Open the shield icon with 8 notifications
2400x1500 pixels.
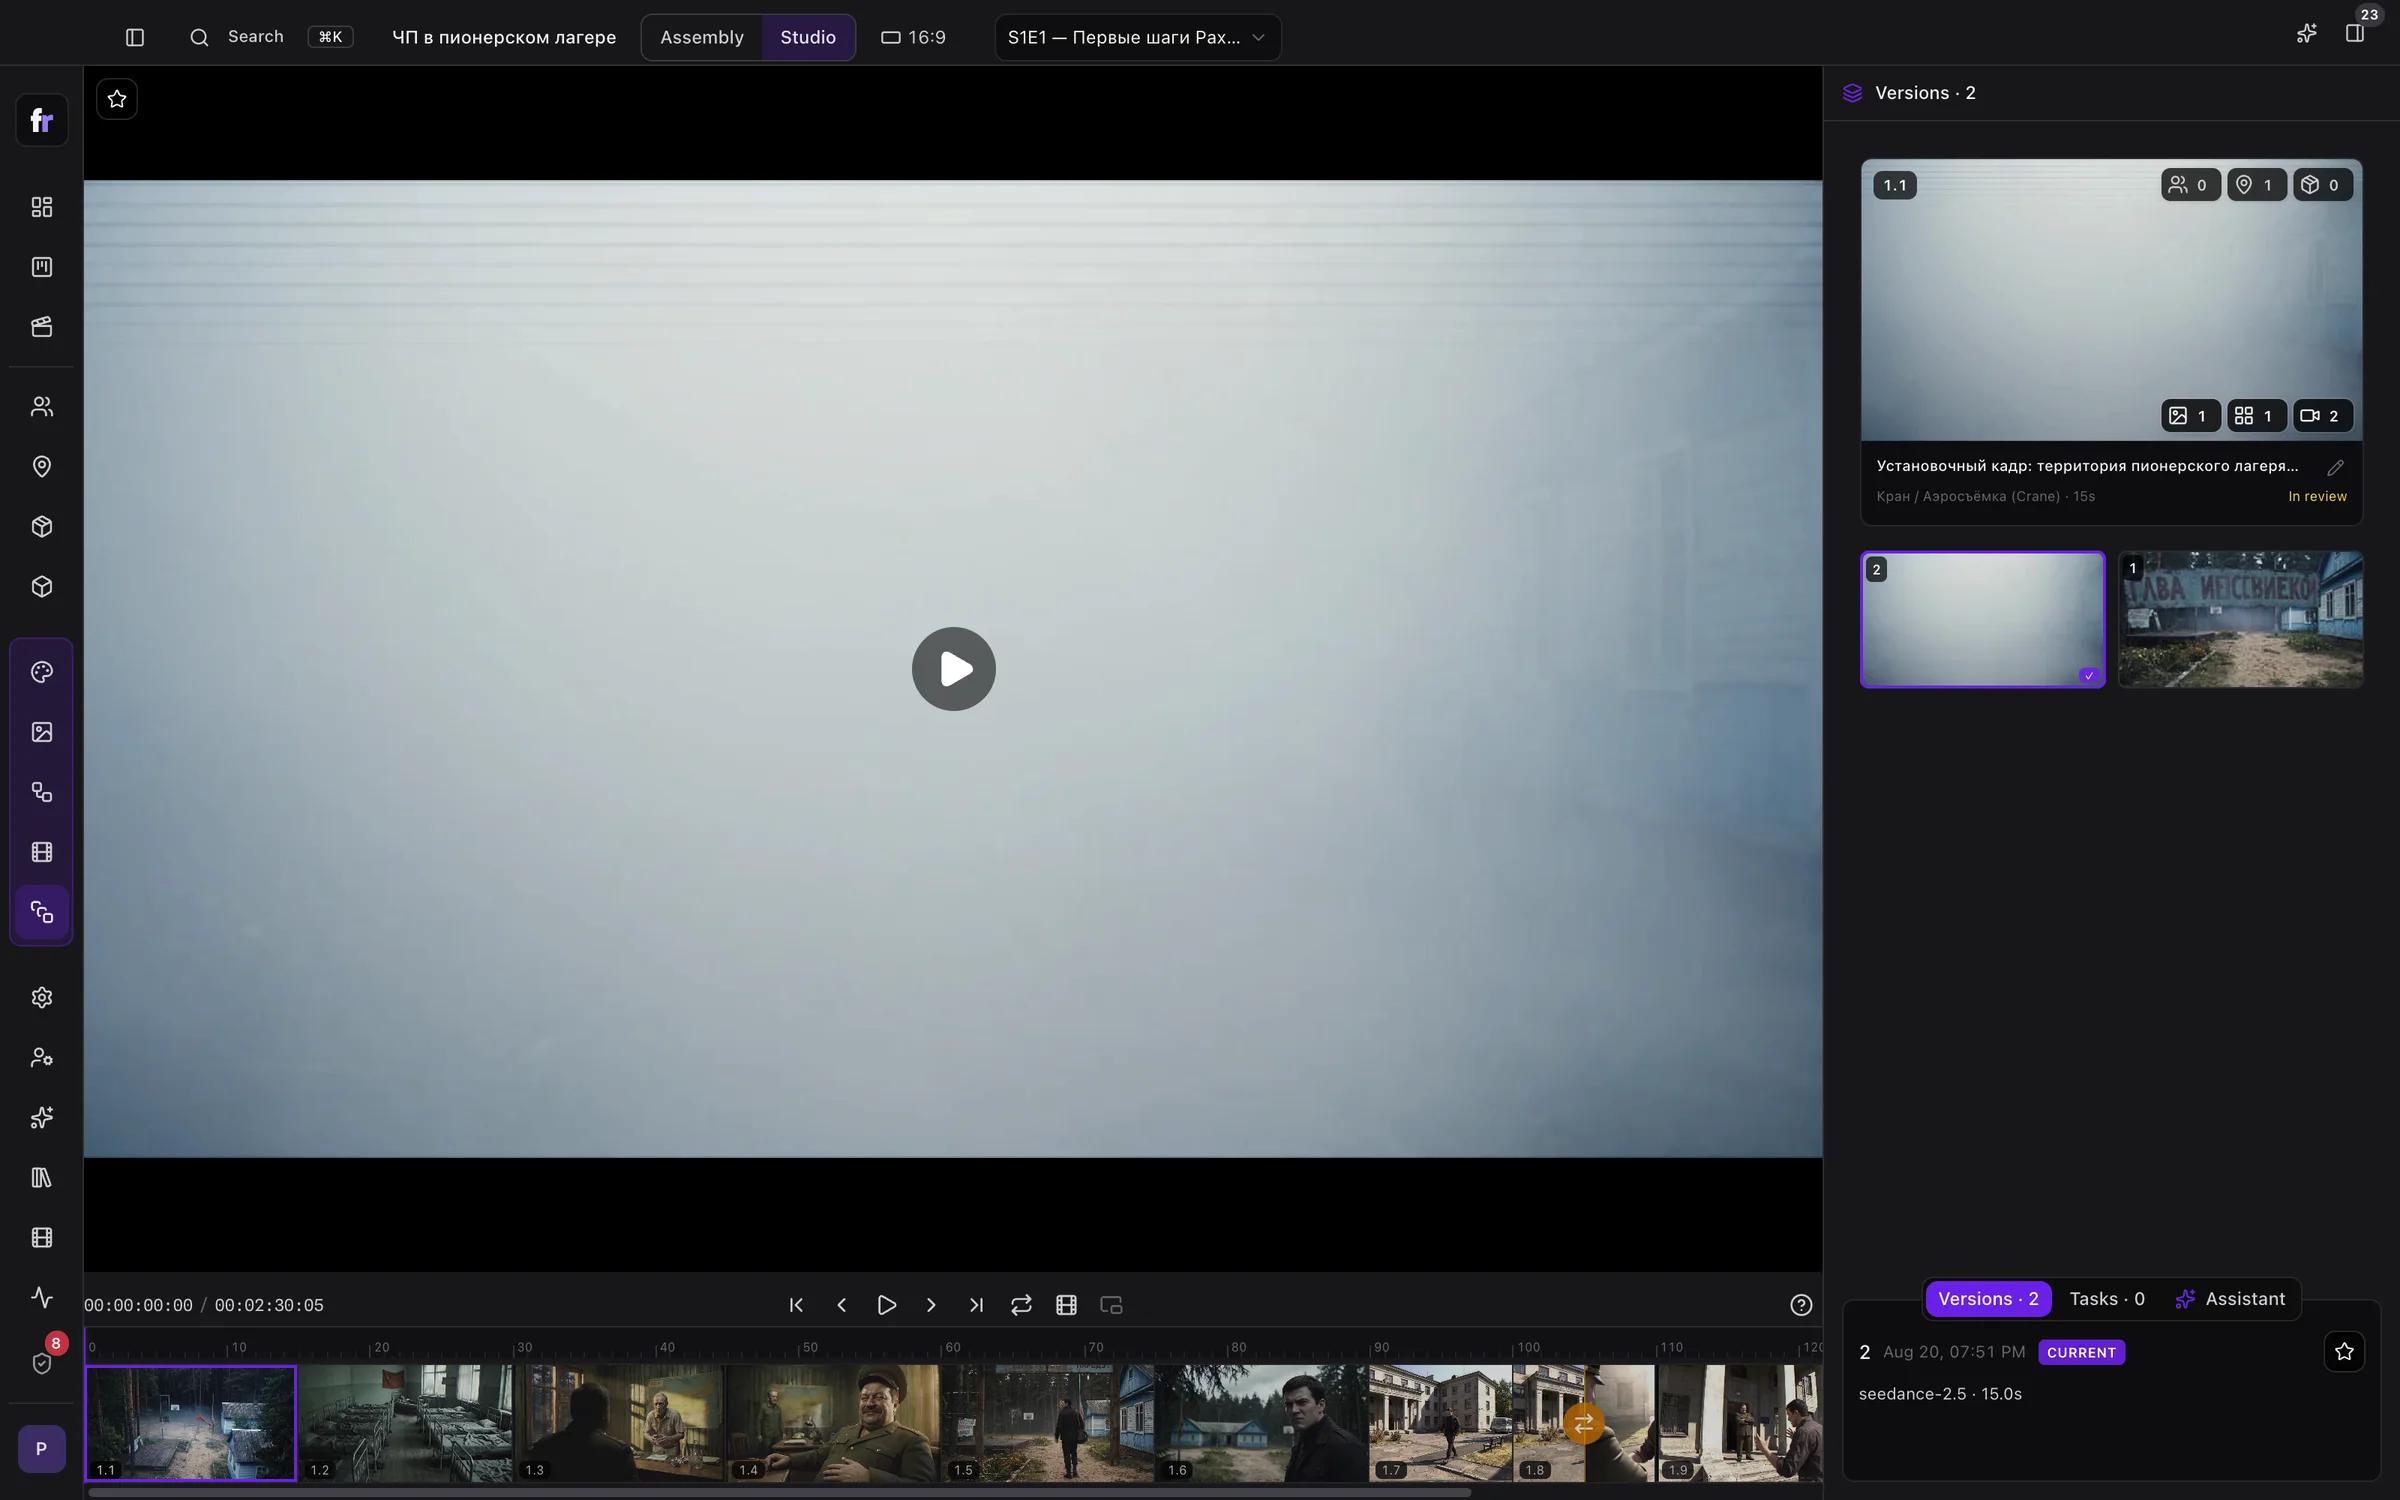point(42,1362)
